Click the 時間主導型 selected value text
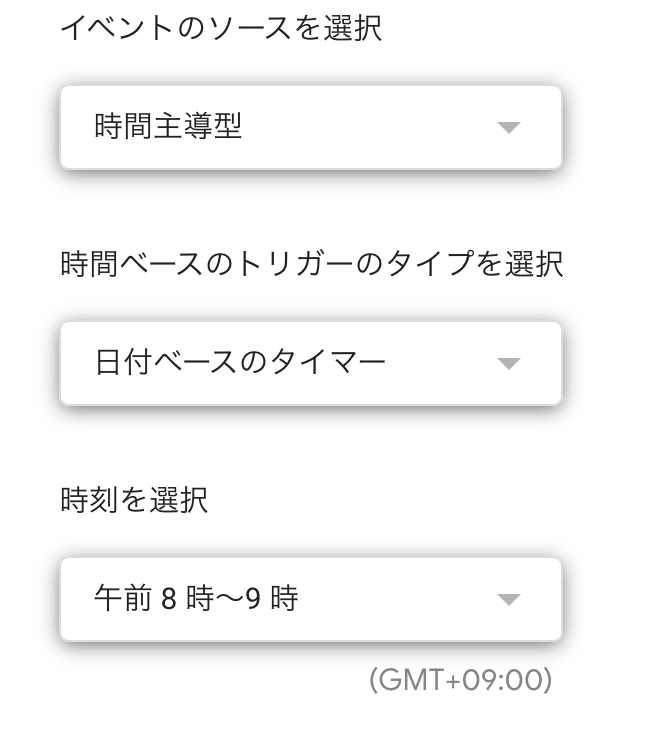The height and width of the screenshot is (754, 656). pos(168,127)
